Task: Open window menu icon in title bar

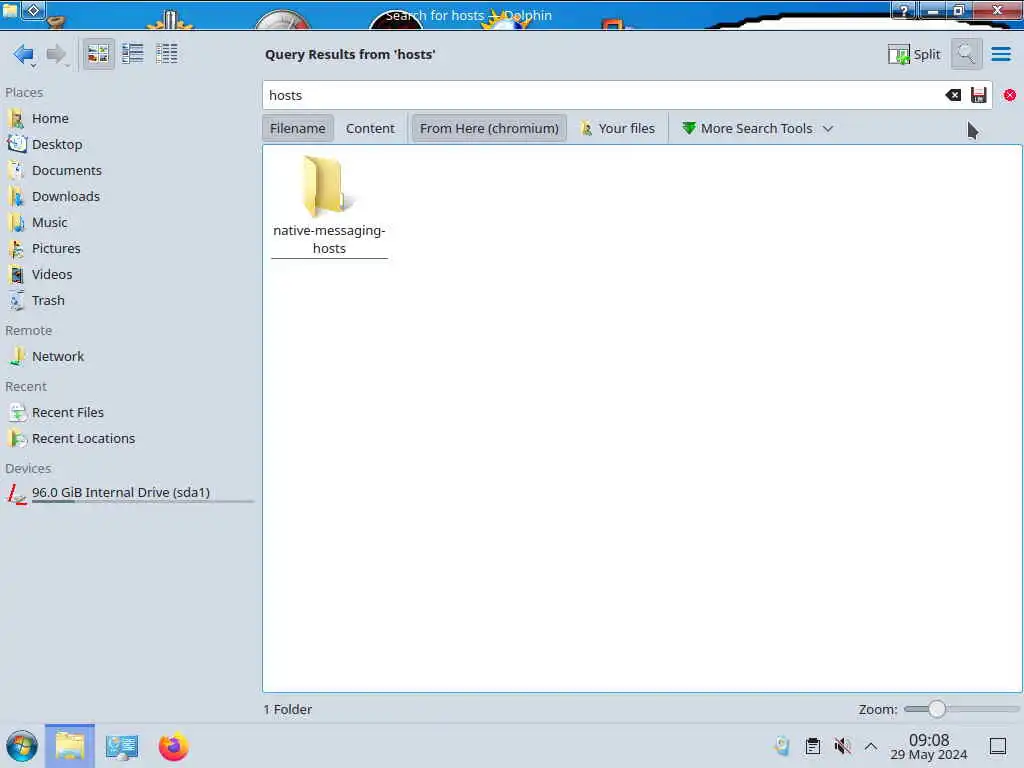Action: pos(10,11)
